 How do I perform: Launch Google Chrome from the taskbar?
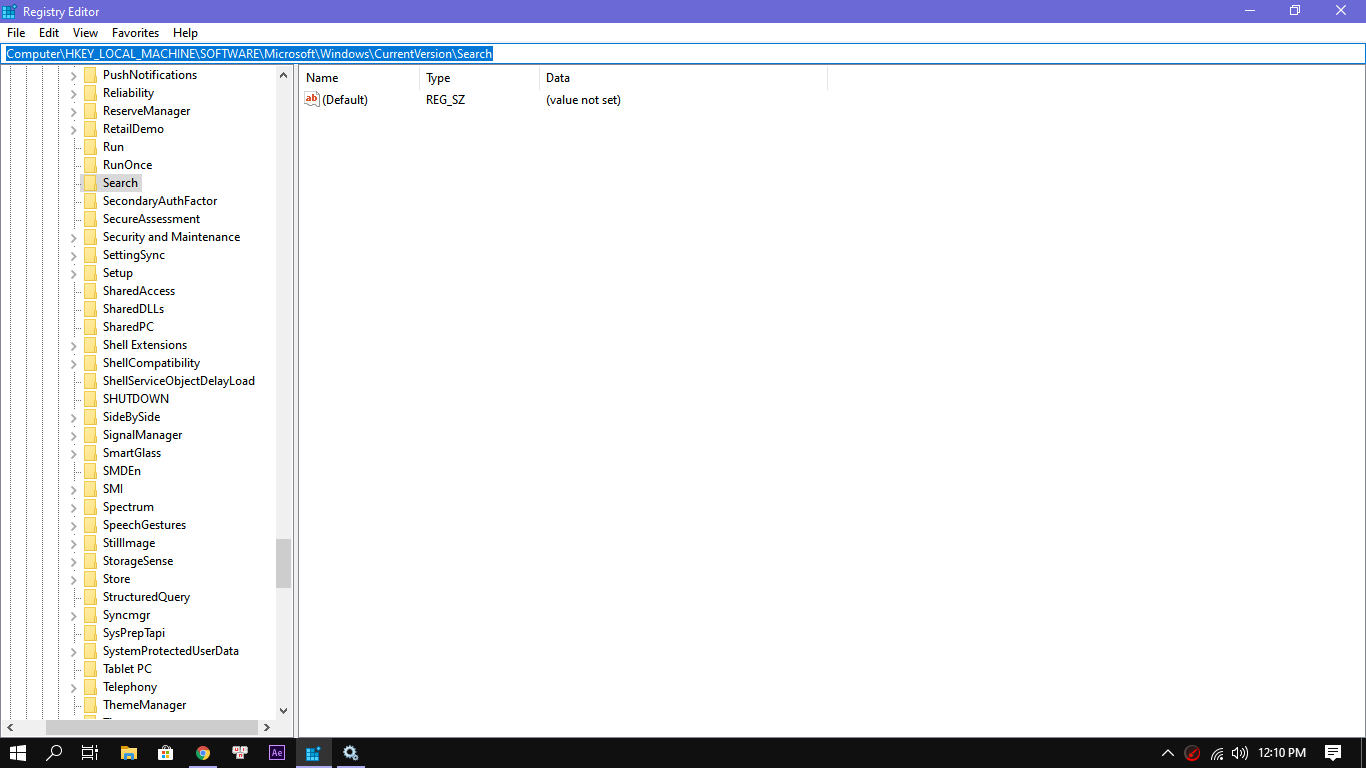tap(203, 753)
